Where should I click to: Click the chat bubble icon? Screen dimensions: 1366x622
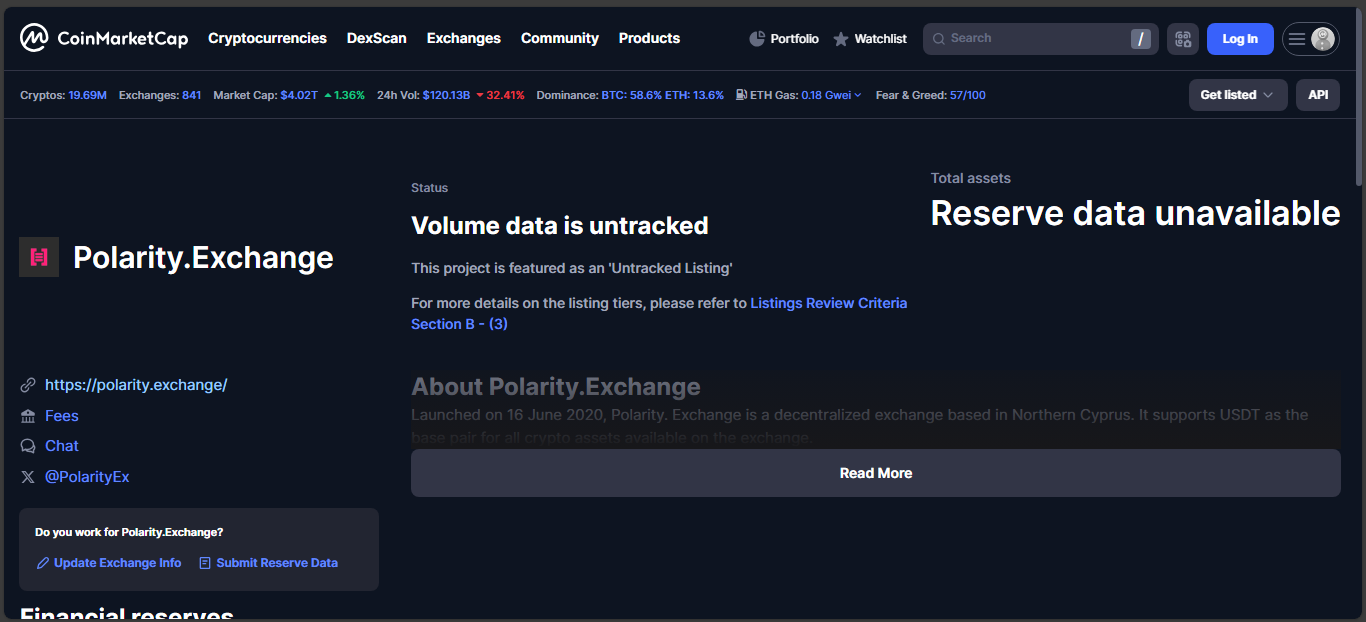(28, 446)
